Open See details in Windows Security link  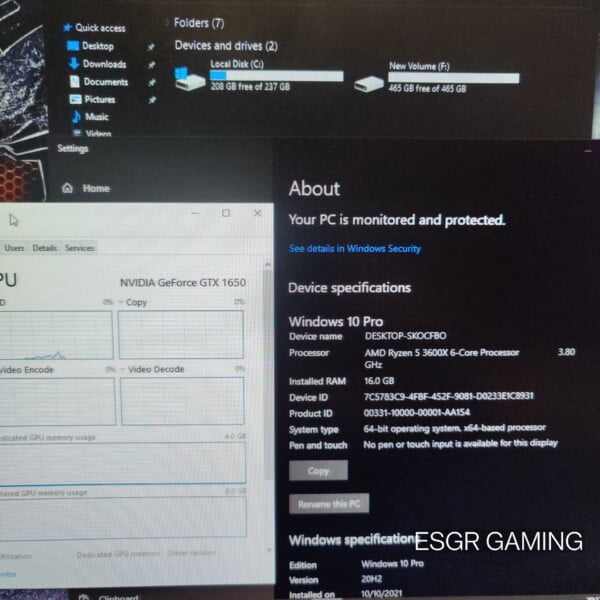(355, 249)
